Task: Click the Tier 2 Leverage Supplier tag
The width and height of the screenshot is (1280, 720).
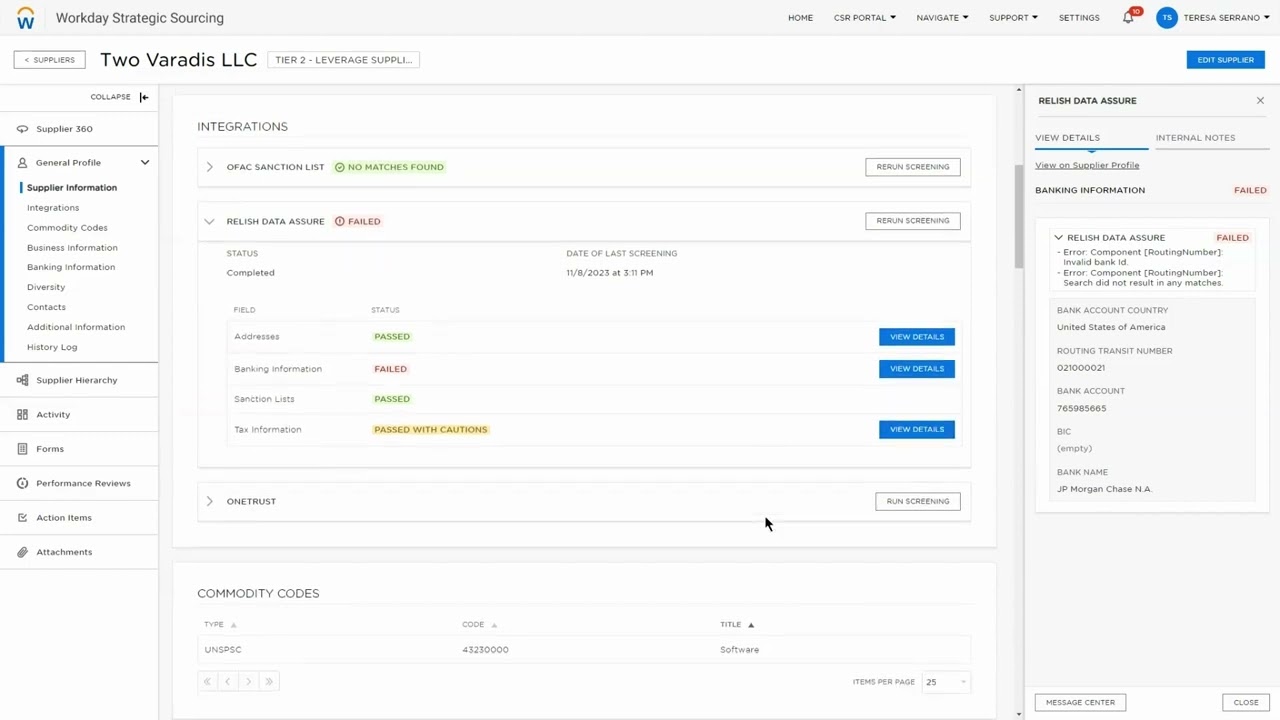Action: pyautogui.click(x=344, y=60)
